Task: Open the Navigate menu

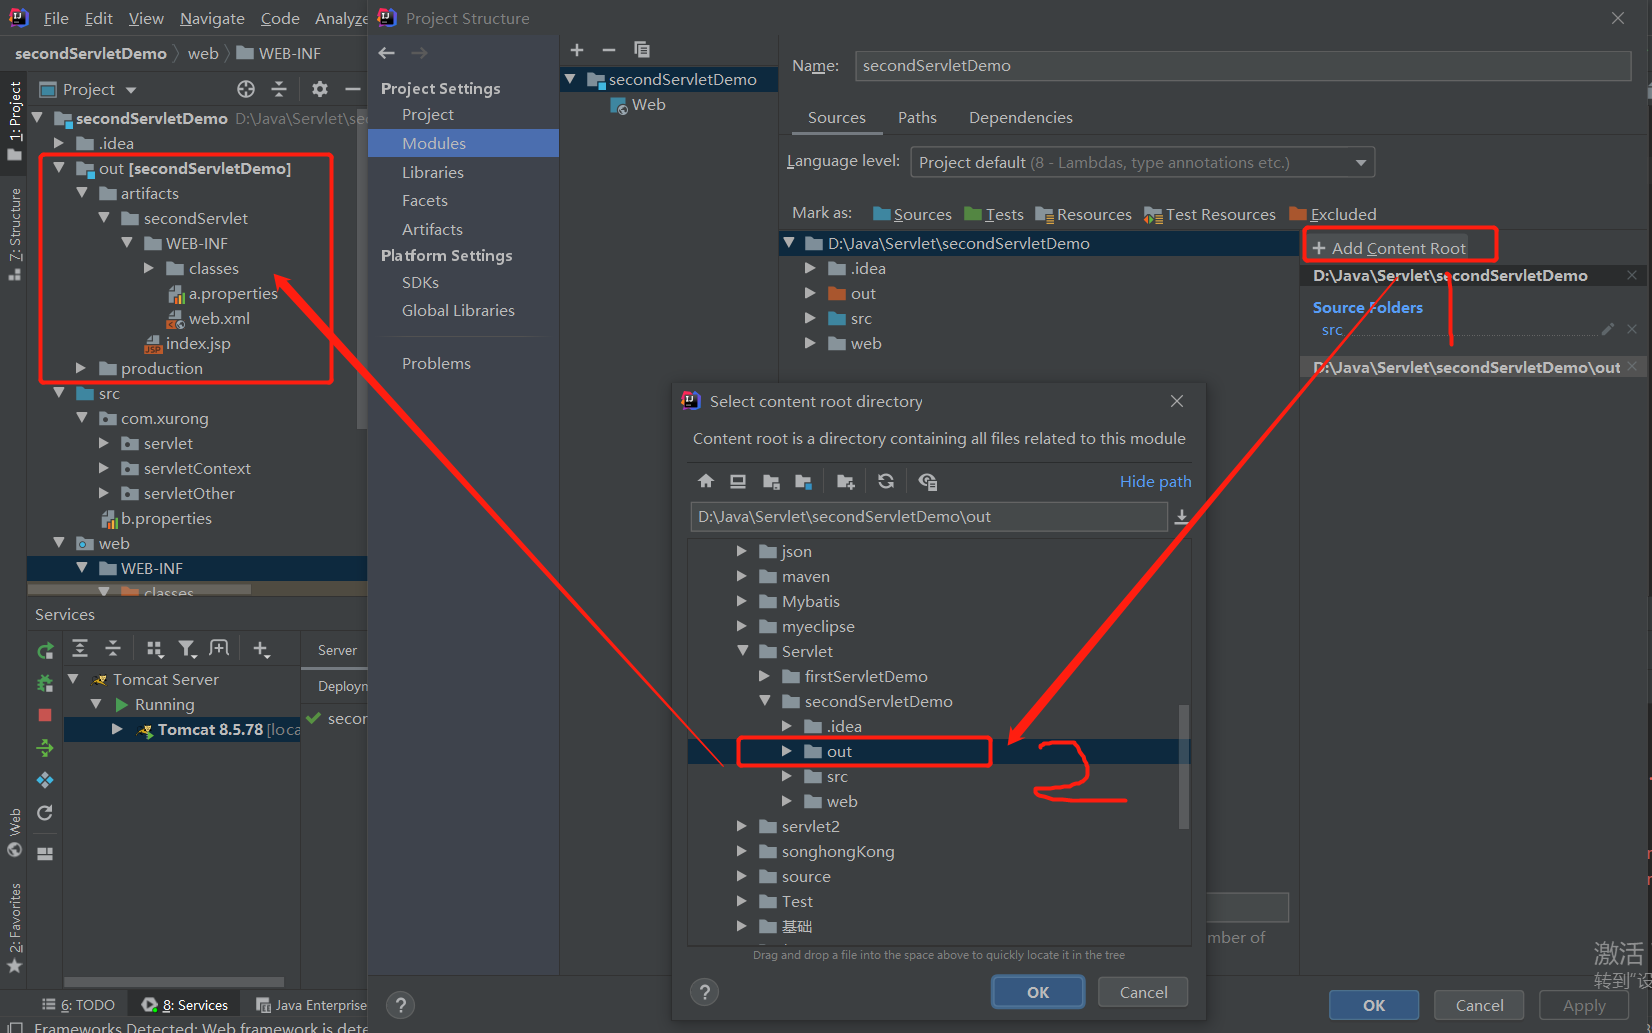Action: pyautogui.click(x=212, y=18)
